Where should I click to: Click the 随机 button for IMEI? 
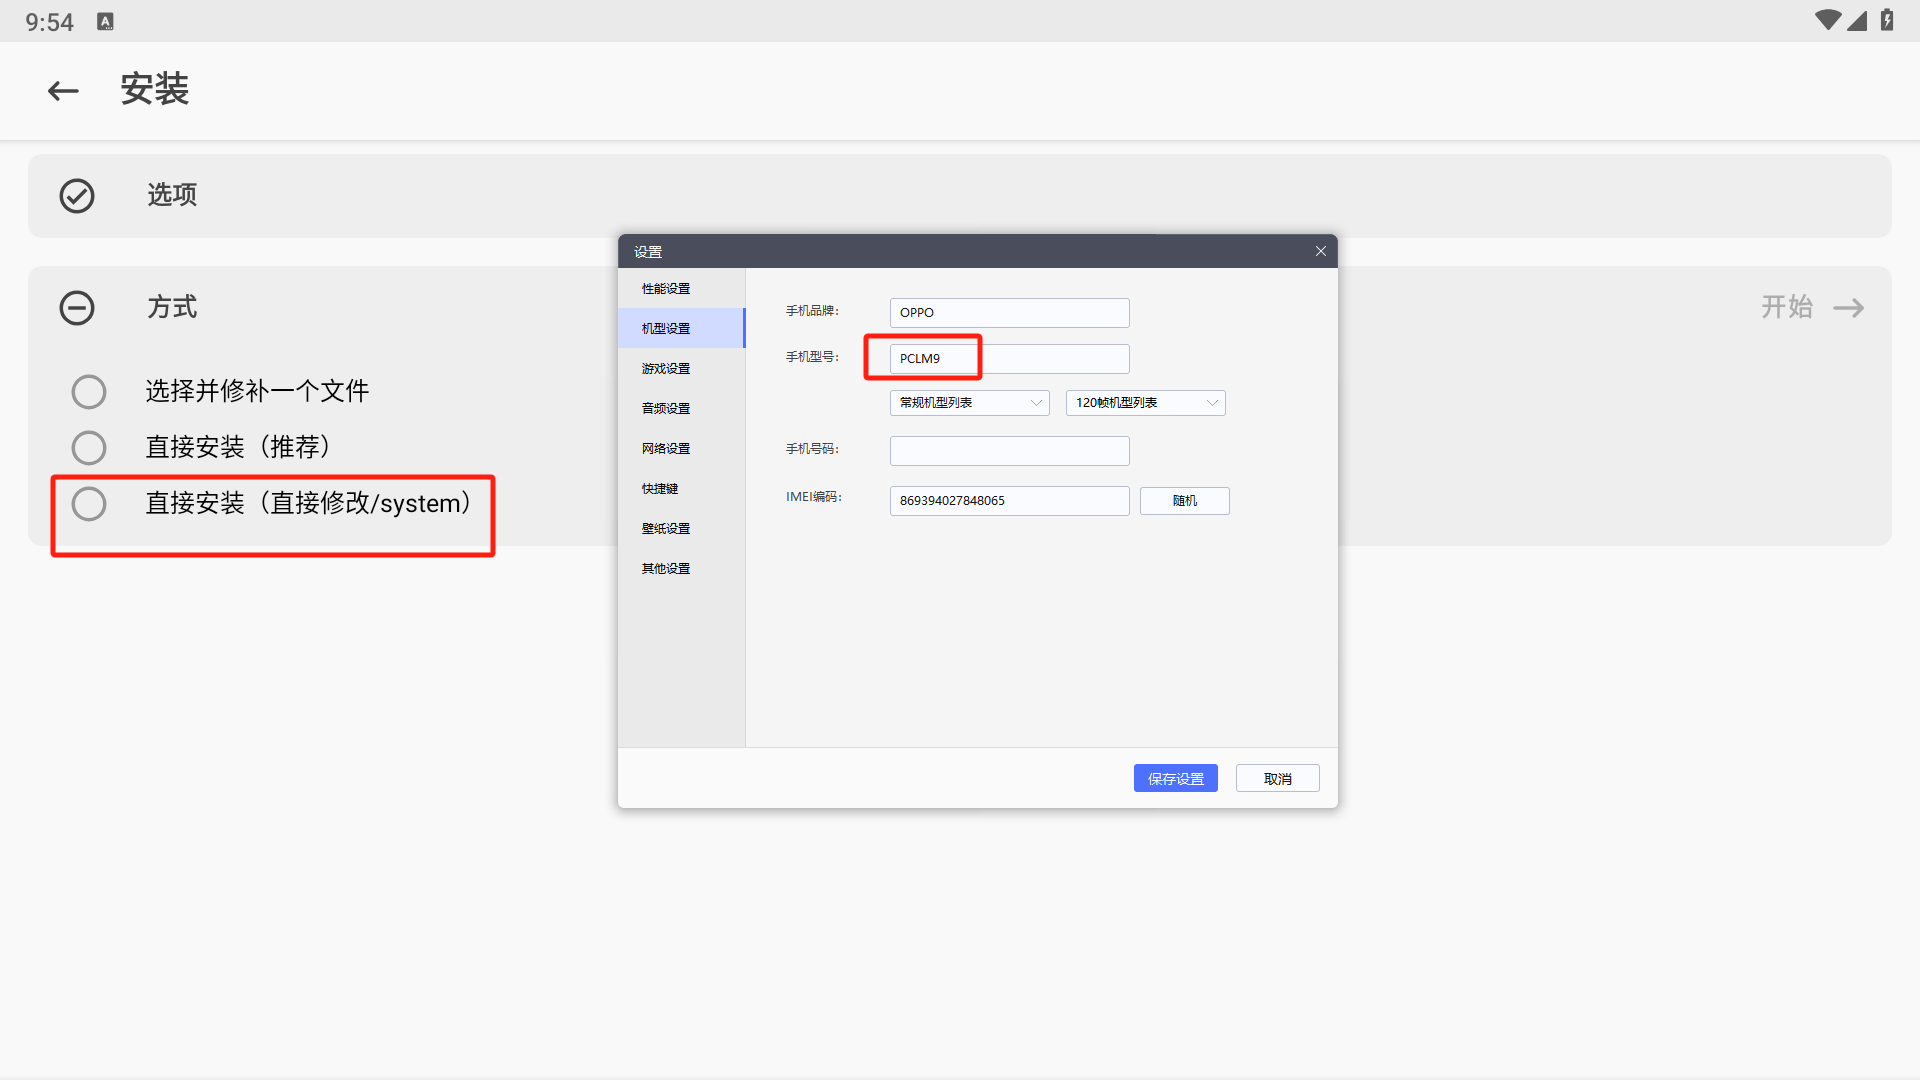click(x=1184, y=500)
